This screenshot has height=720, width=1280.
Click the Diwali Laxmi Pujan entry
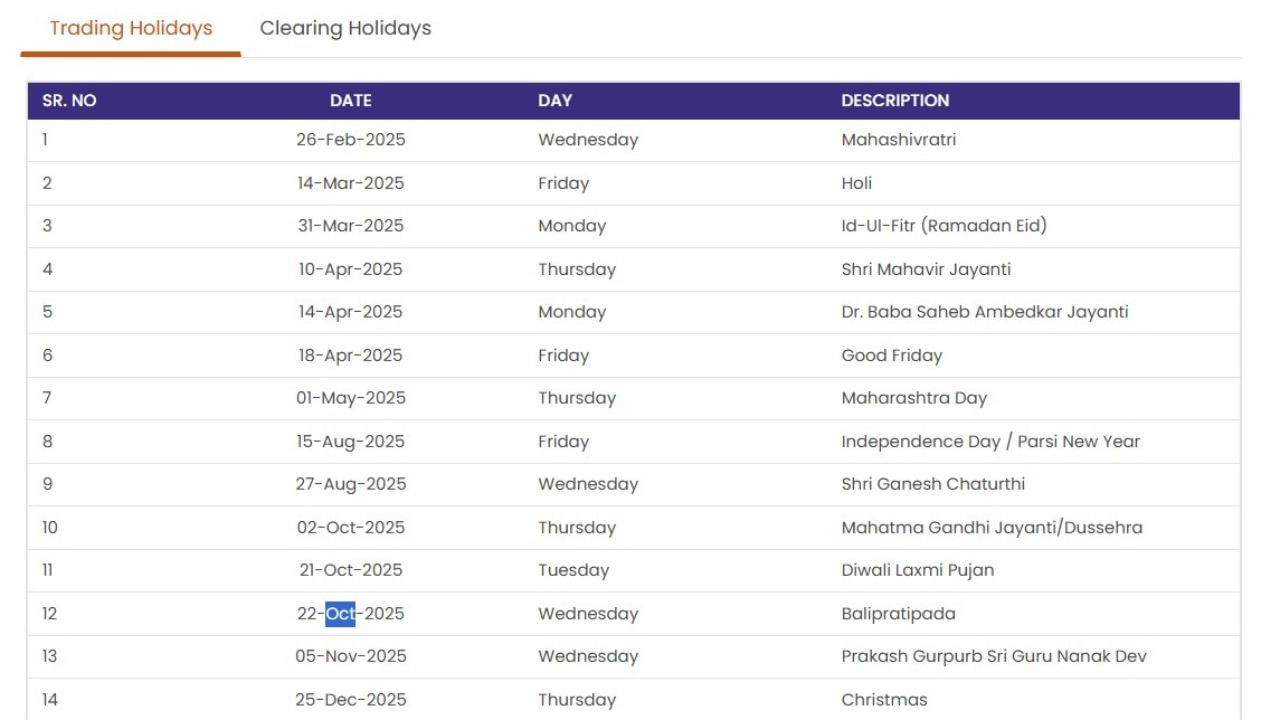pyautogui.click(x=917, y=570)
